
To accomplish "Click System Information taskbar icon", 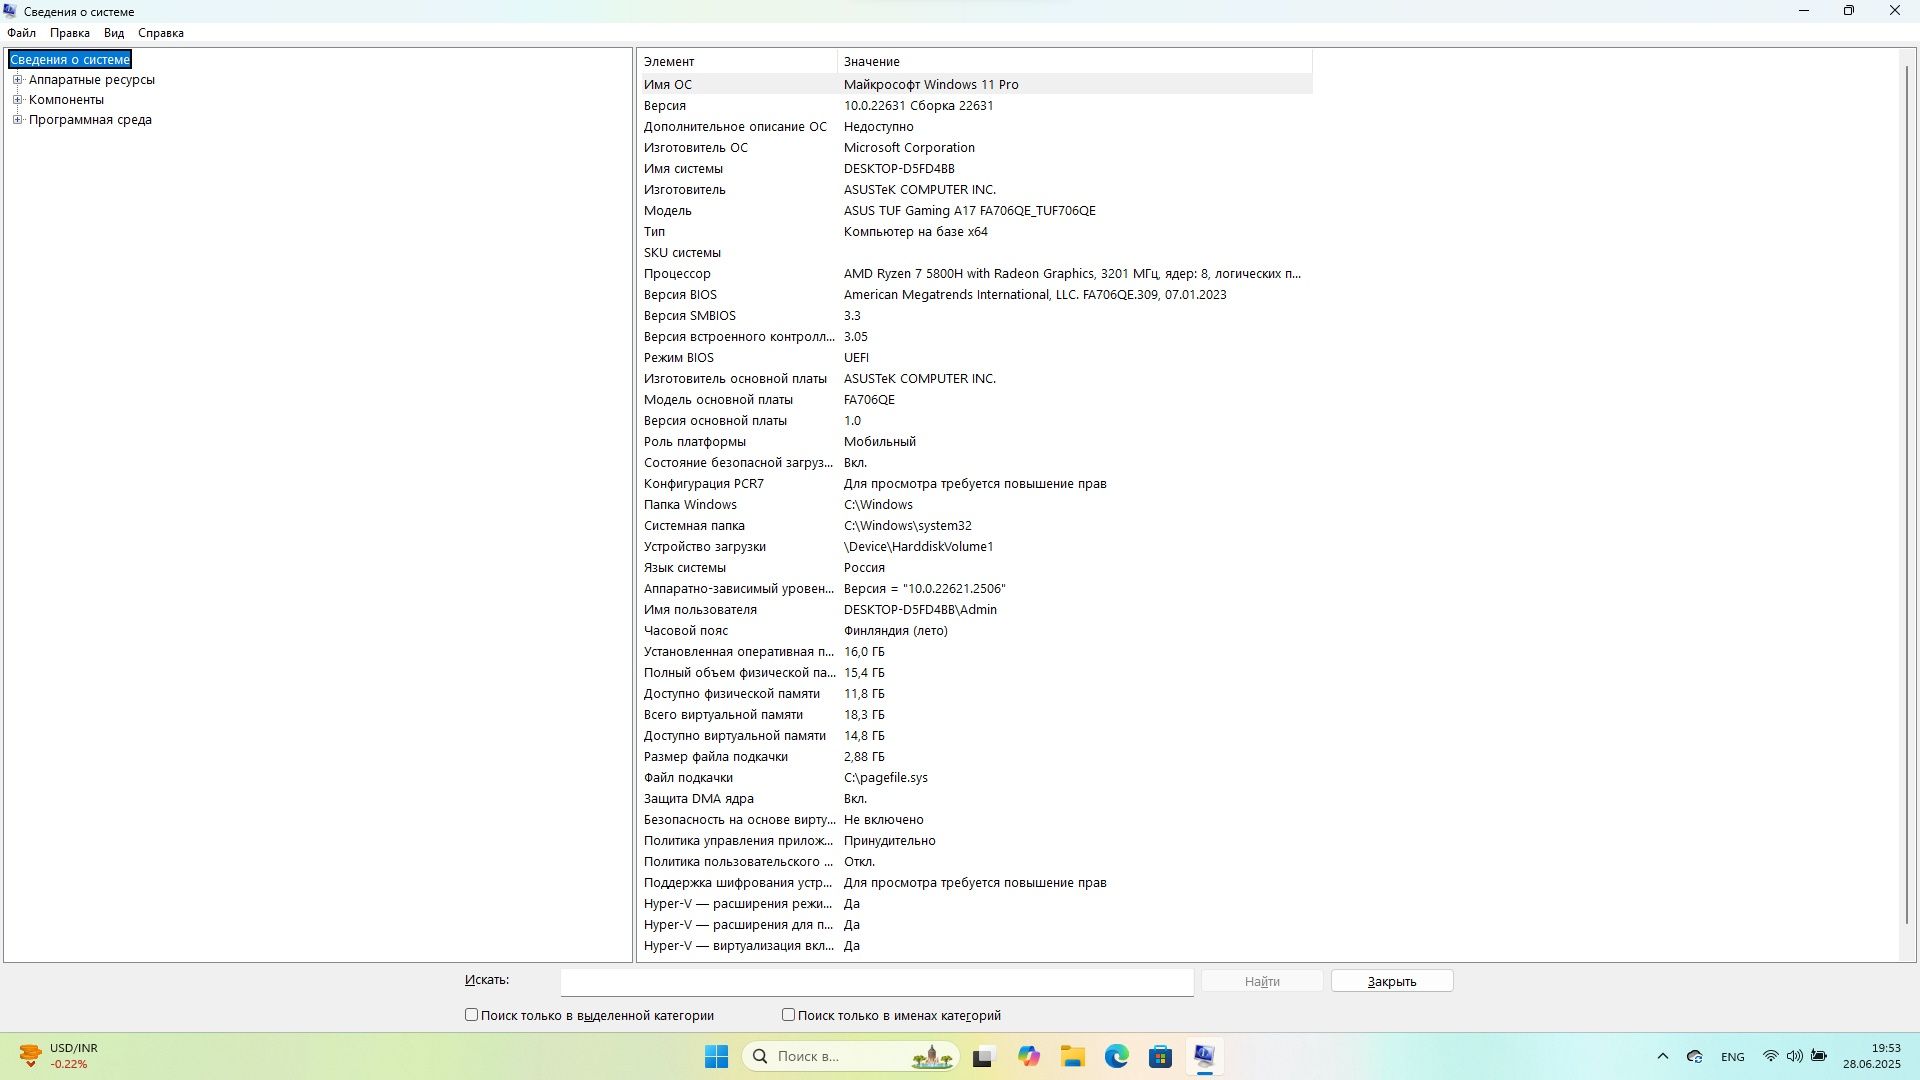I will (1204, 1056).
